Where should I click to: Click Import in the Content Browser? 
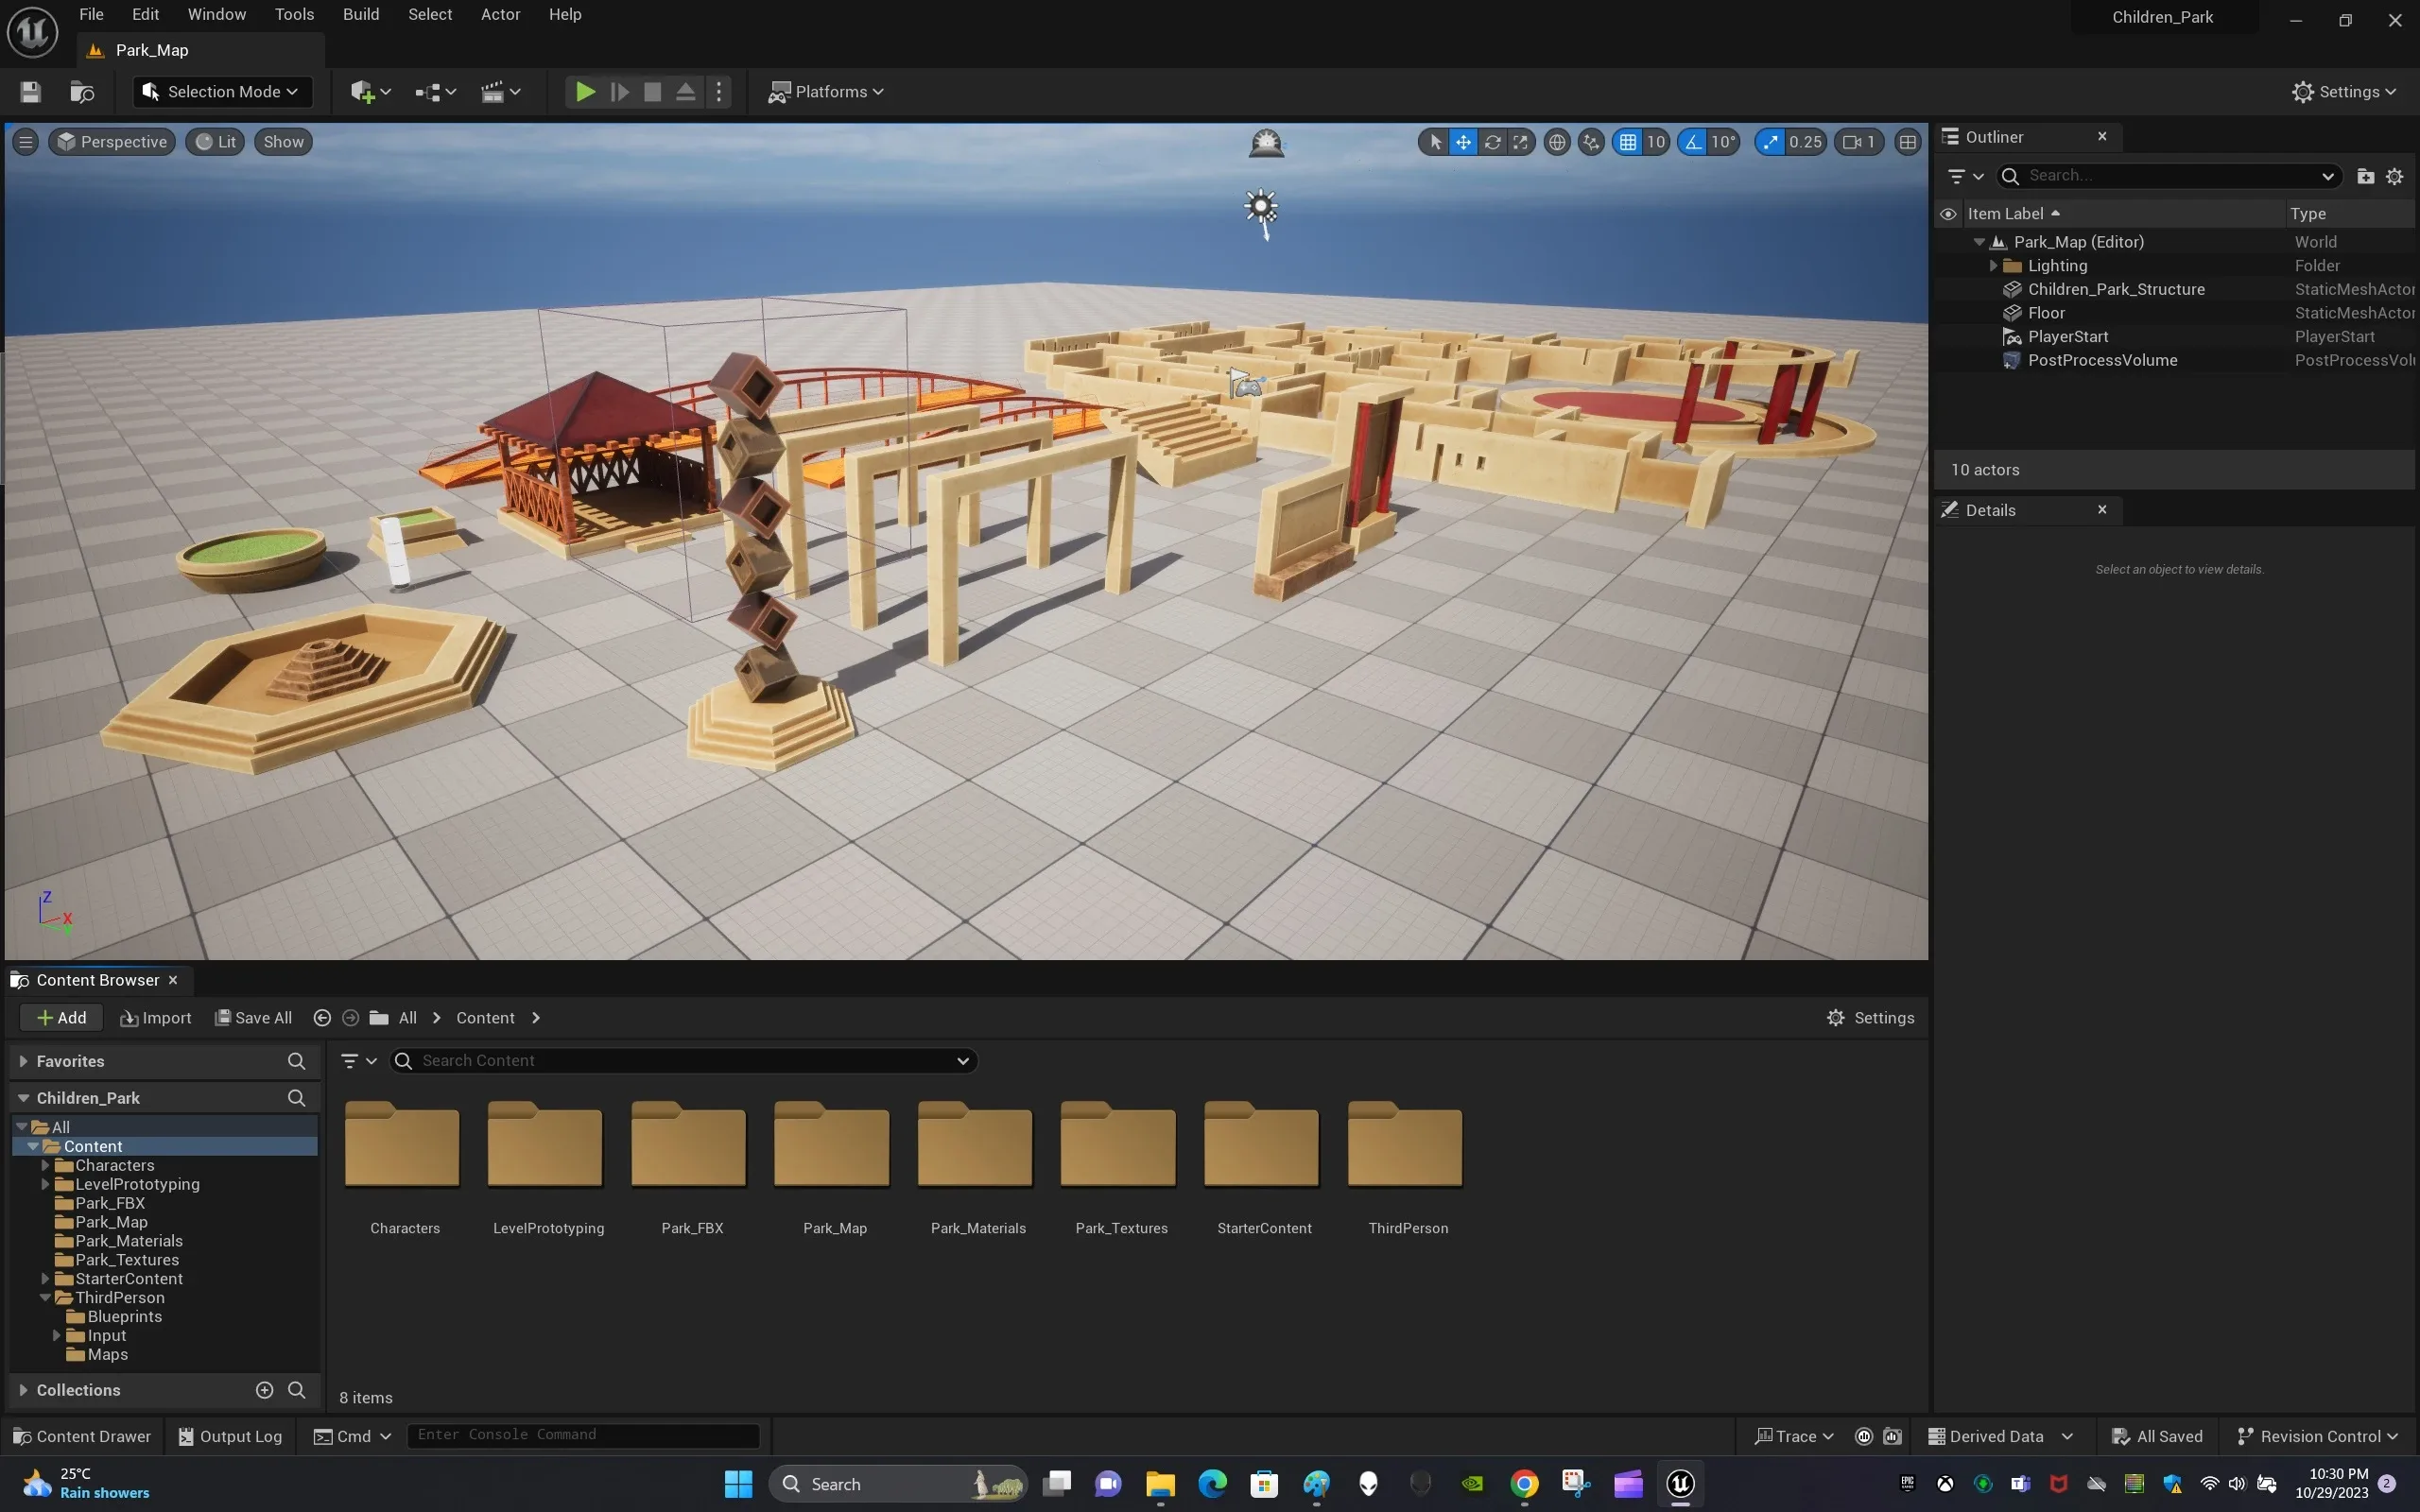[155, 1018]
